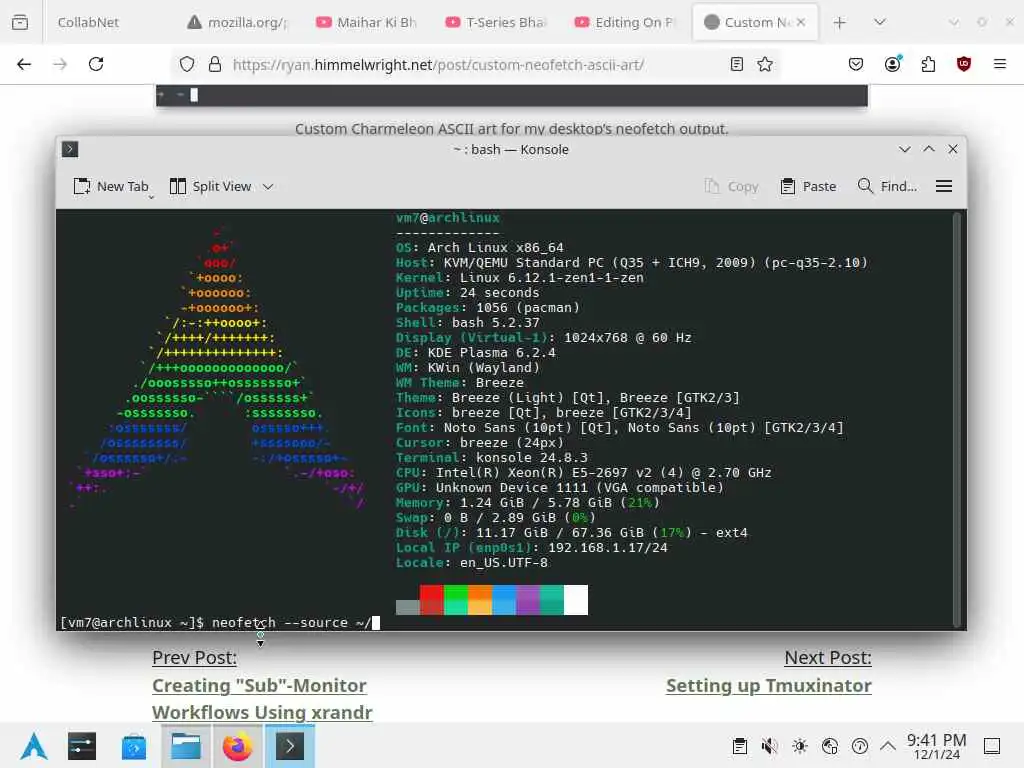Bookmark this page with the star
This screenshot has height=768, width=1024.
click(765, 64)
